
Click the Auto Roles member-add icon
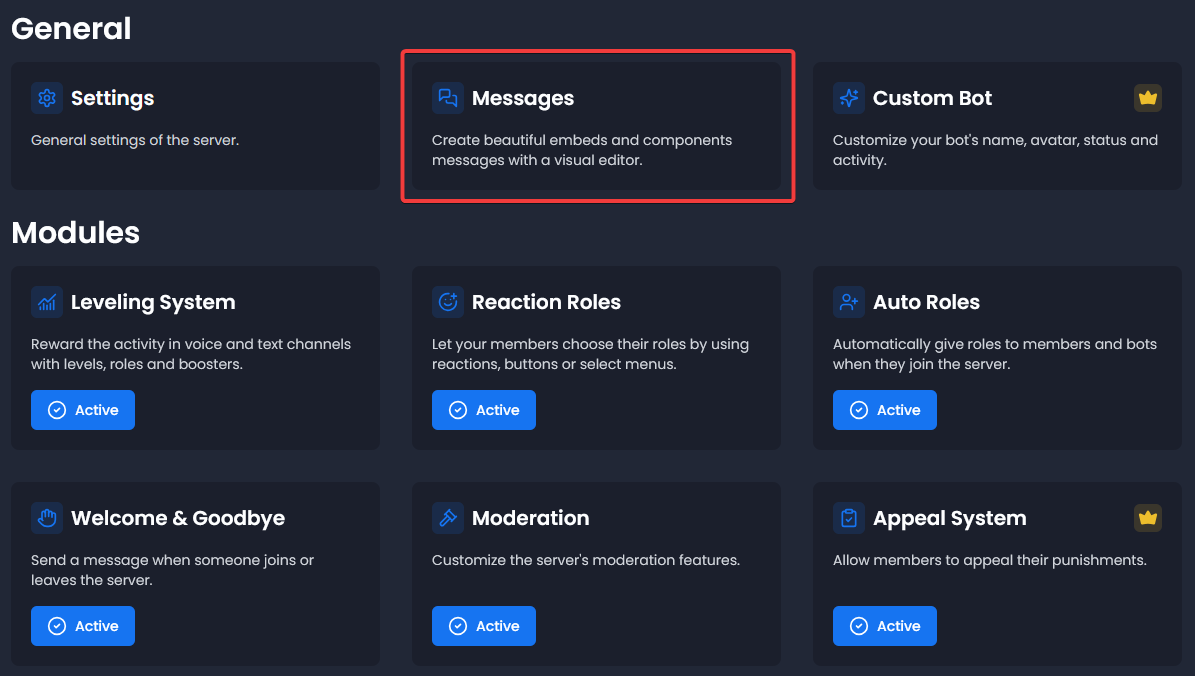coord(849,302)
